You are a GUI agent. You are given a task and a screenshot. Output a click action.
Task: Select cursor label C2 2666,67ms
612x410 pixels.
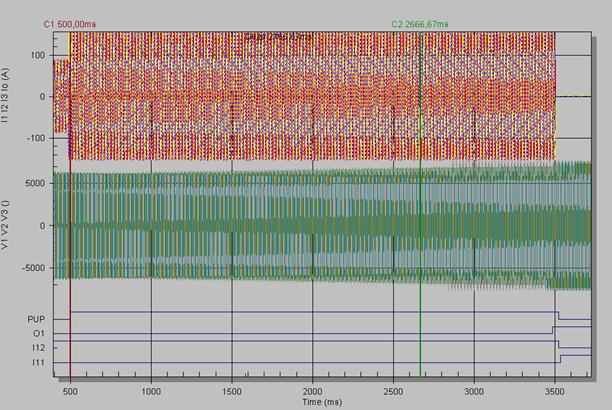420,24
